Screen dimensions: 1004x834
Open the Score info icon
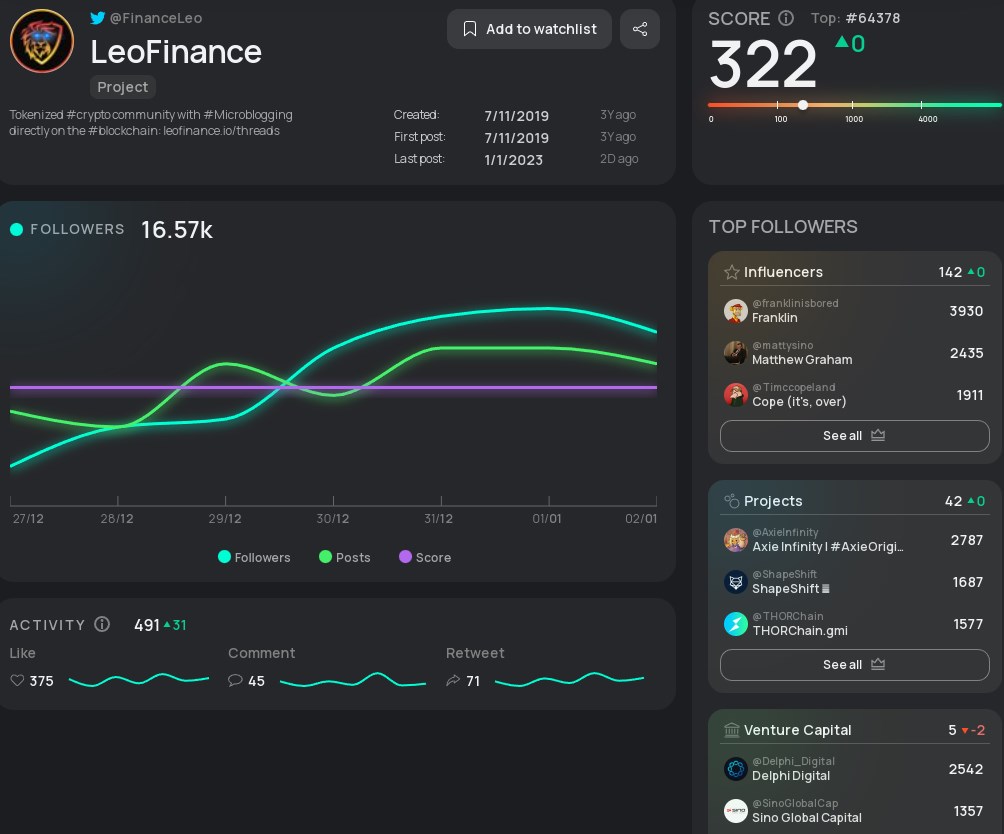[786, 18]
